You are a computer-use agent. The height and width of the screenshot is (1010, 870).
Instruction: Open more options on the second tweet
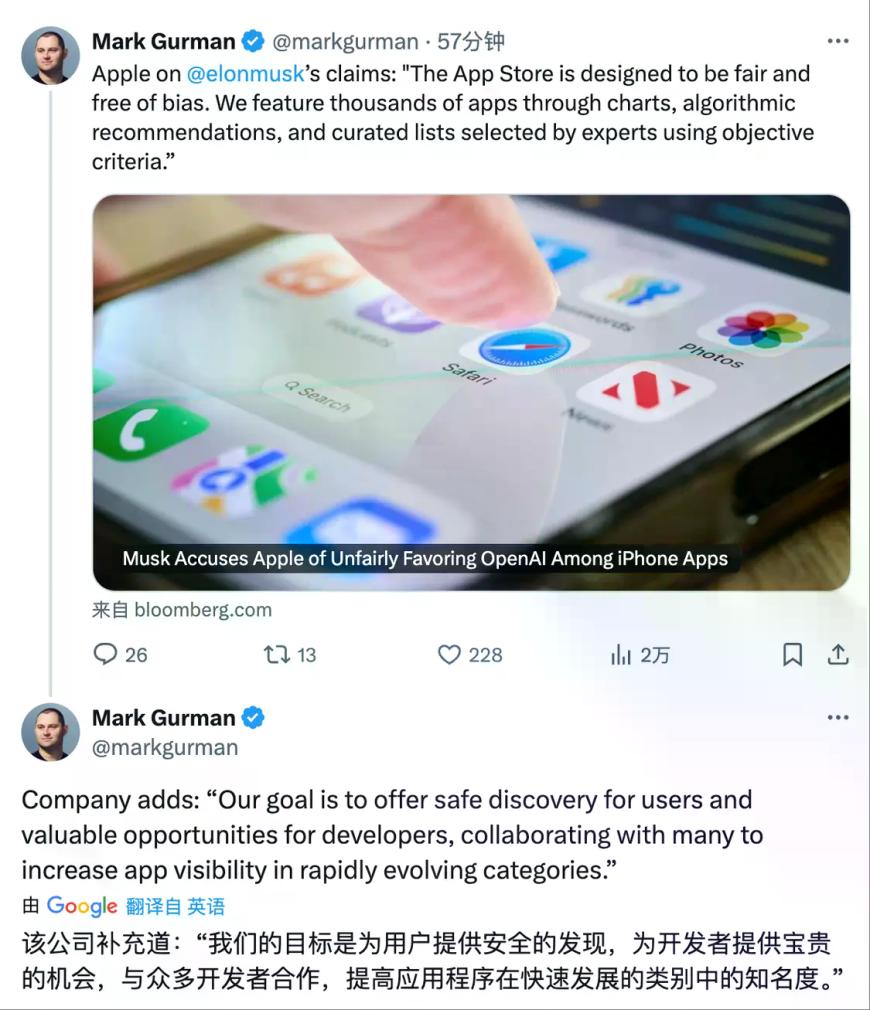click(x=838, y=718)
